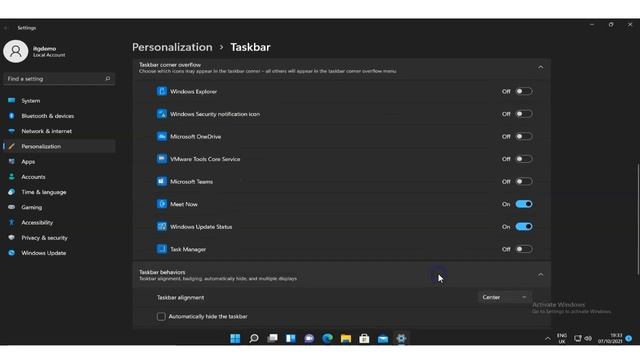
Task: Open Microsoft Store from taskbar
Action: pos(364,338)
